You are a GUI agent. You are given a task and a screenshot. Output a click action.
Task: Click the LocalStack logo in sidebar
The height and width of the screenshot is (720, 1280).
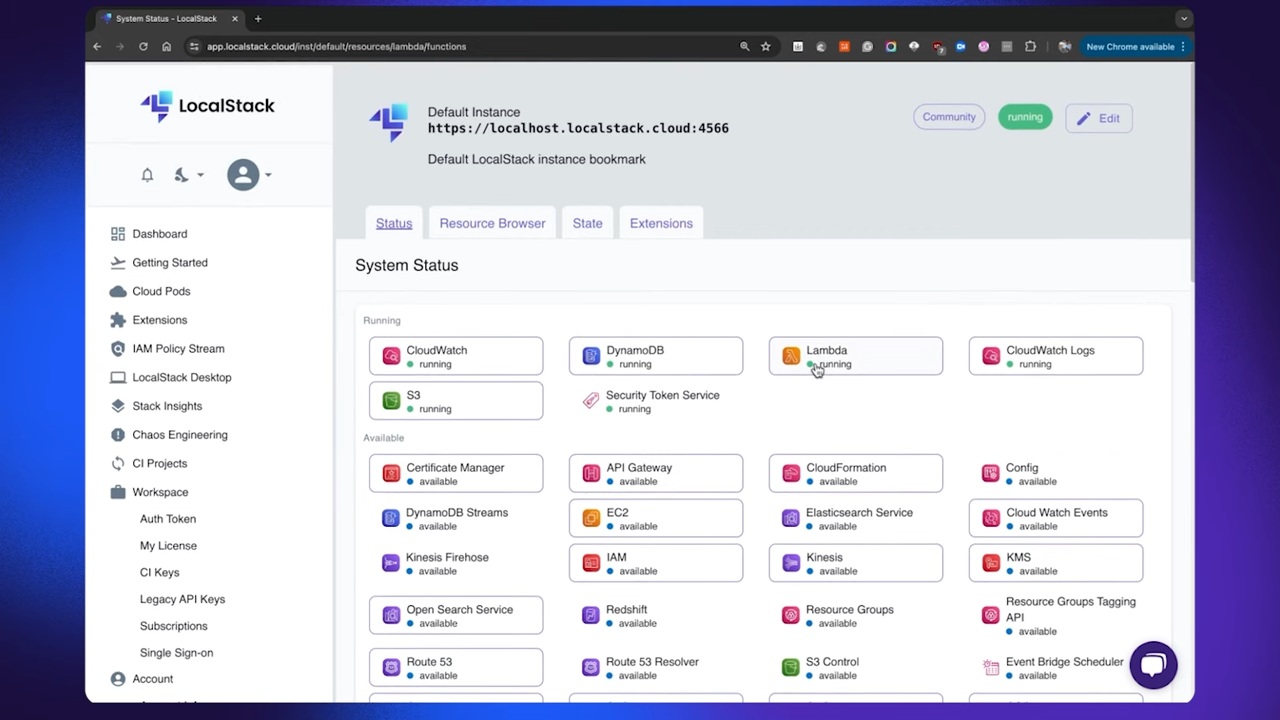tap(207, 106)
